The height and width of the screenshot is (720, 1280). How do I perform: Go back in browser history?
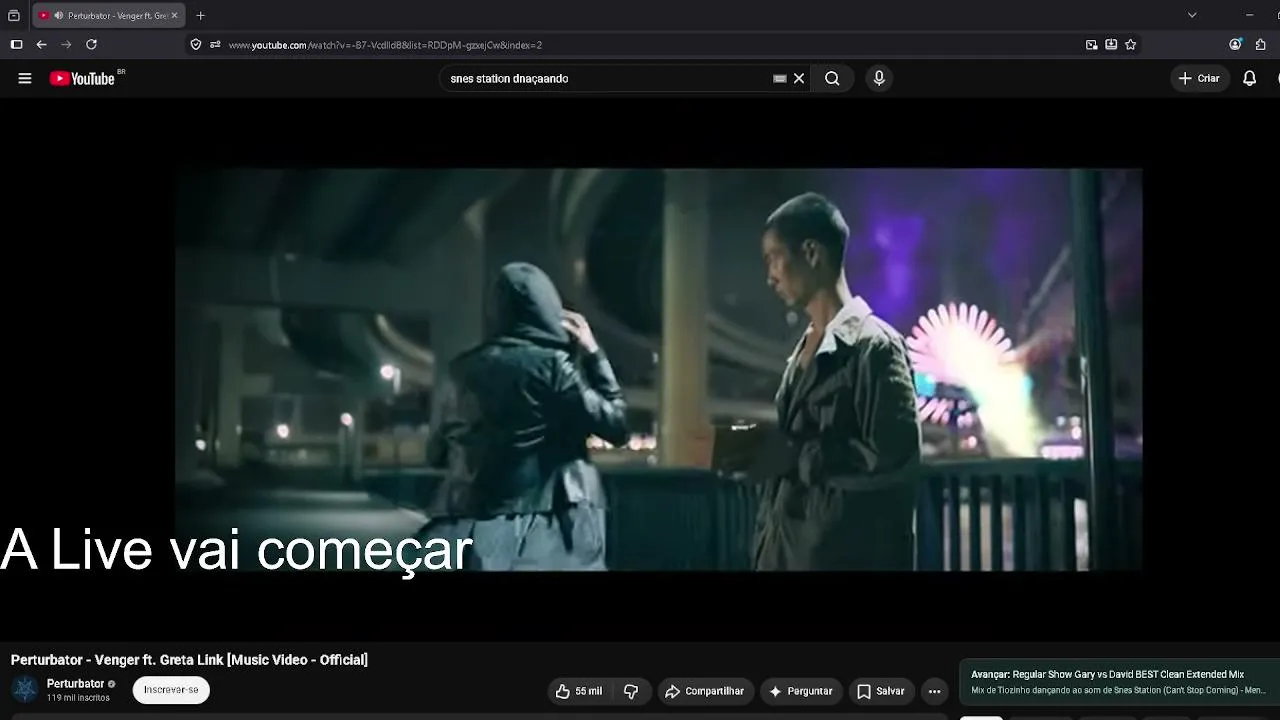41,45
